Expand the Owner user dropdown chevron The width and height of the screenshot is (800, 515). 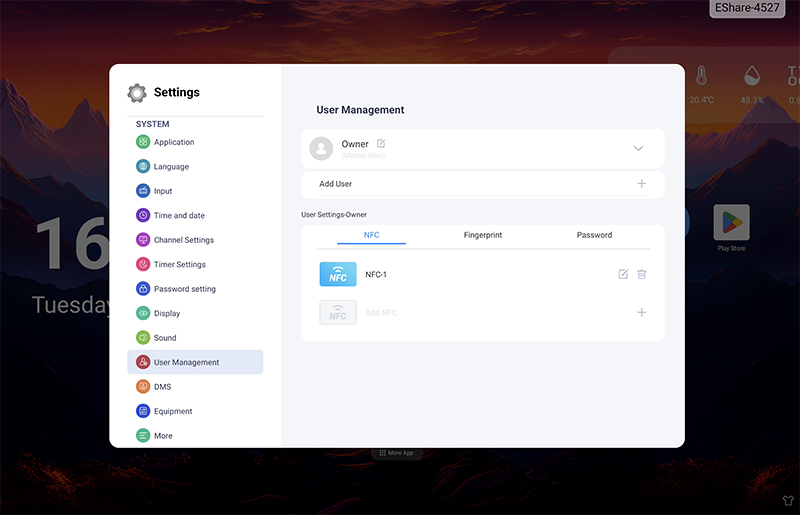pos(638,148)
